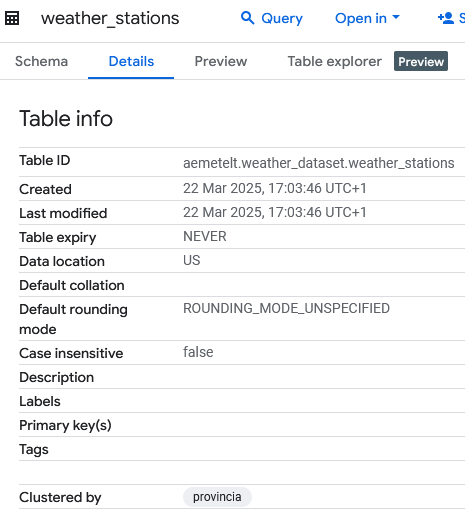The image size is (465, 522).
Task: Click the weather_stations table title
Action: point(110,18)
